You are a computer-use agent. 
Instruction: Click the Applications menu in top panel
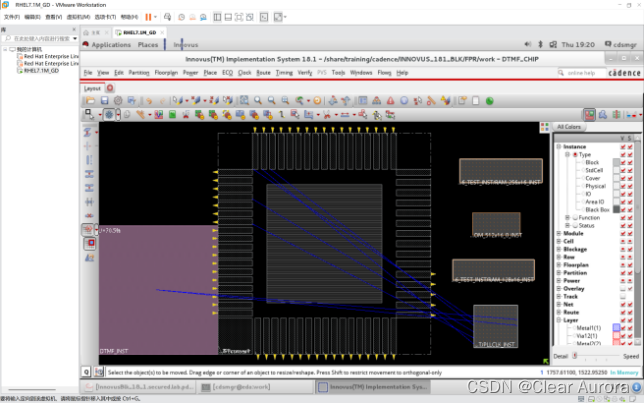pos(111,45)
